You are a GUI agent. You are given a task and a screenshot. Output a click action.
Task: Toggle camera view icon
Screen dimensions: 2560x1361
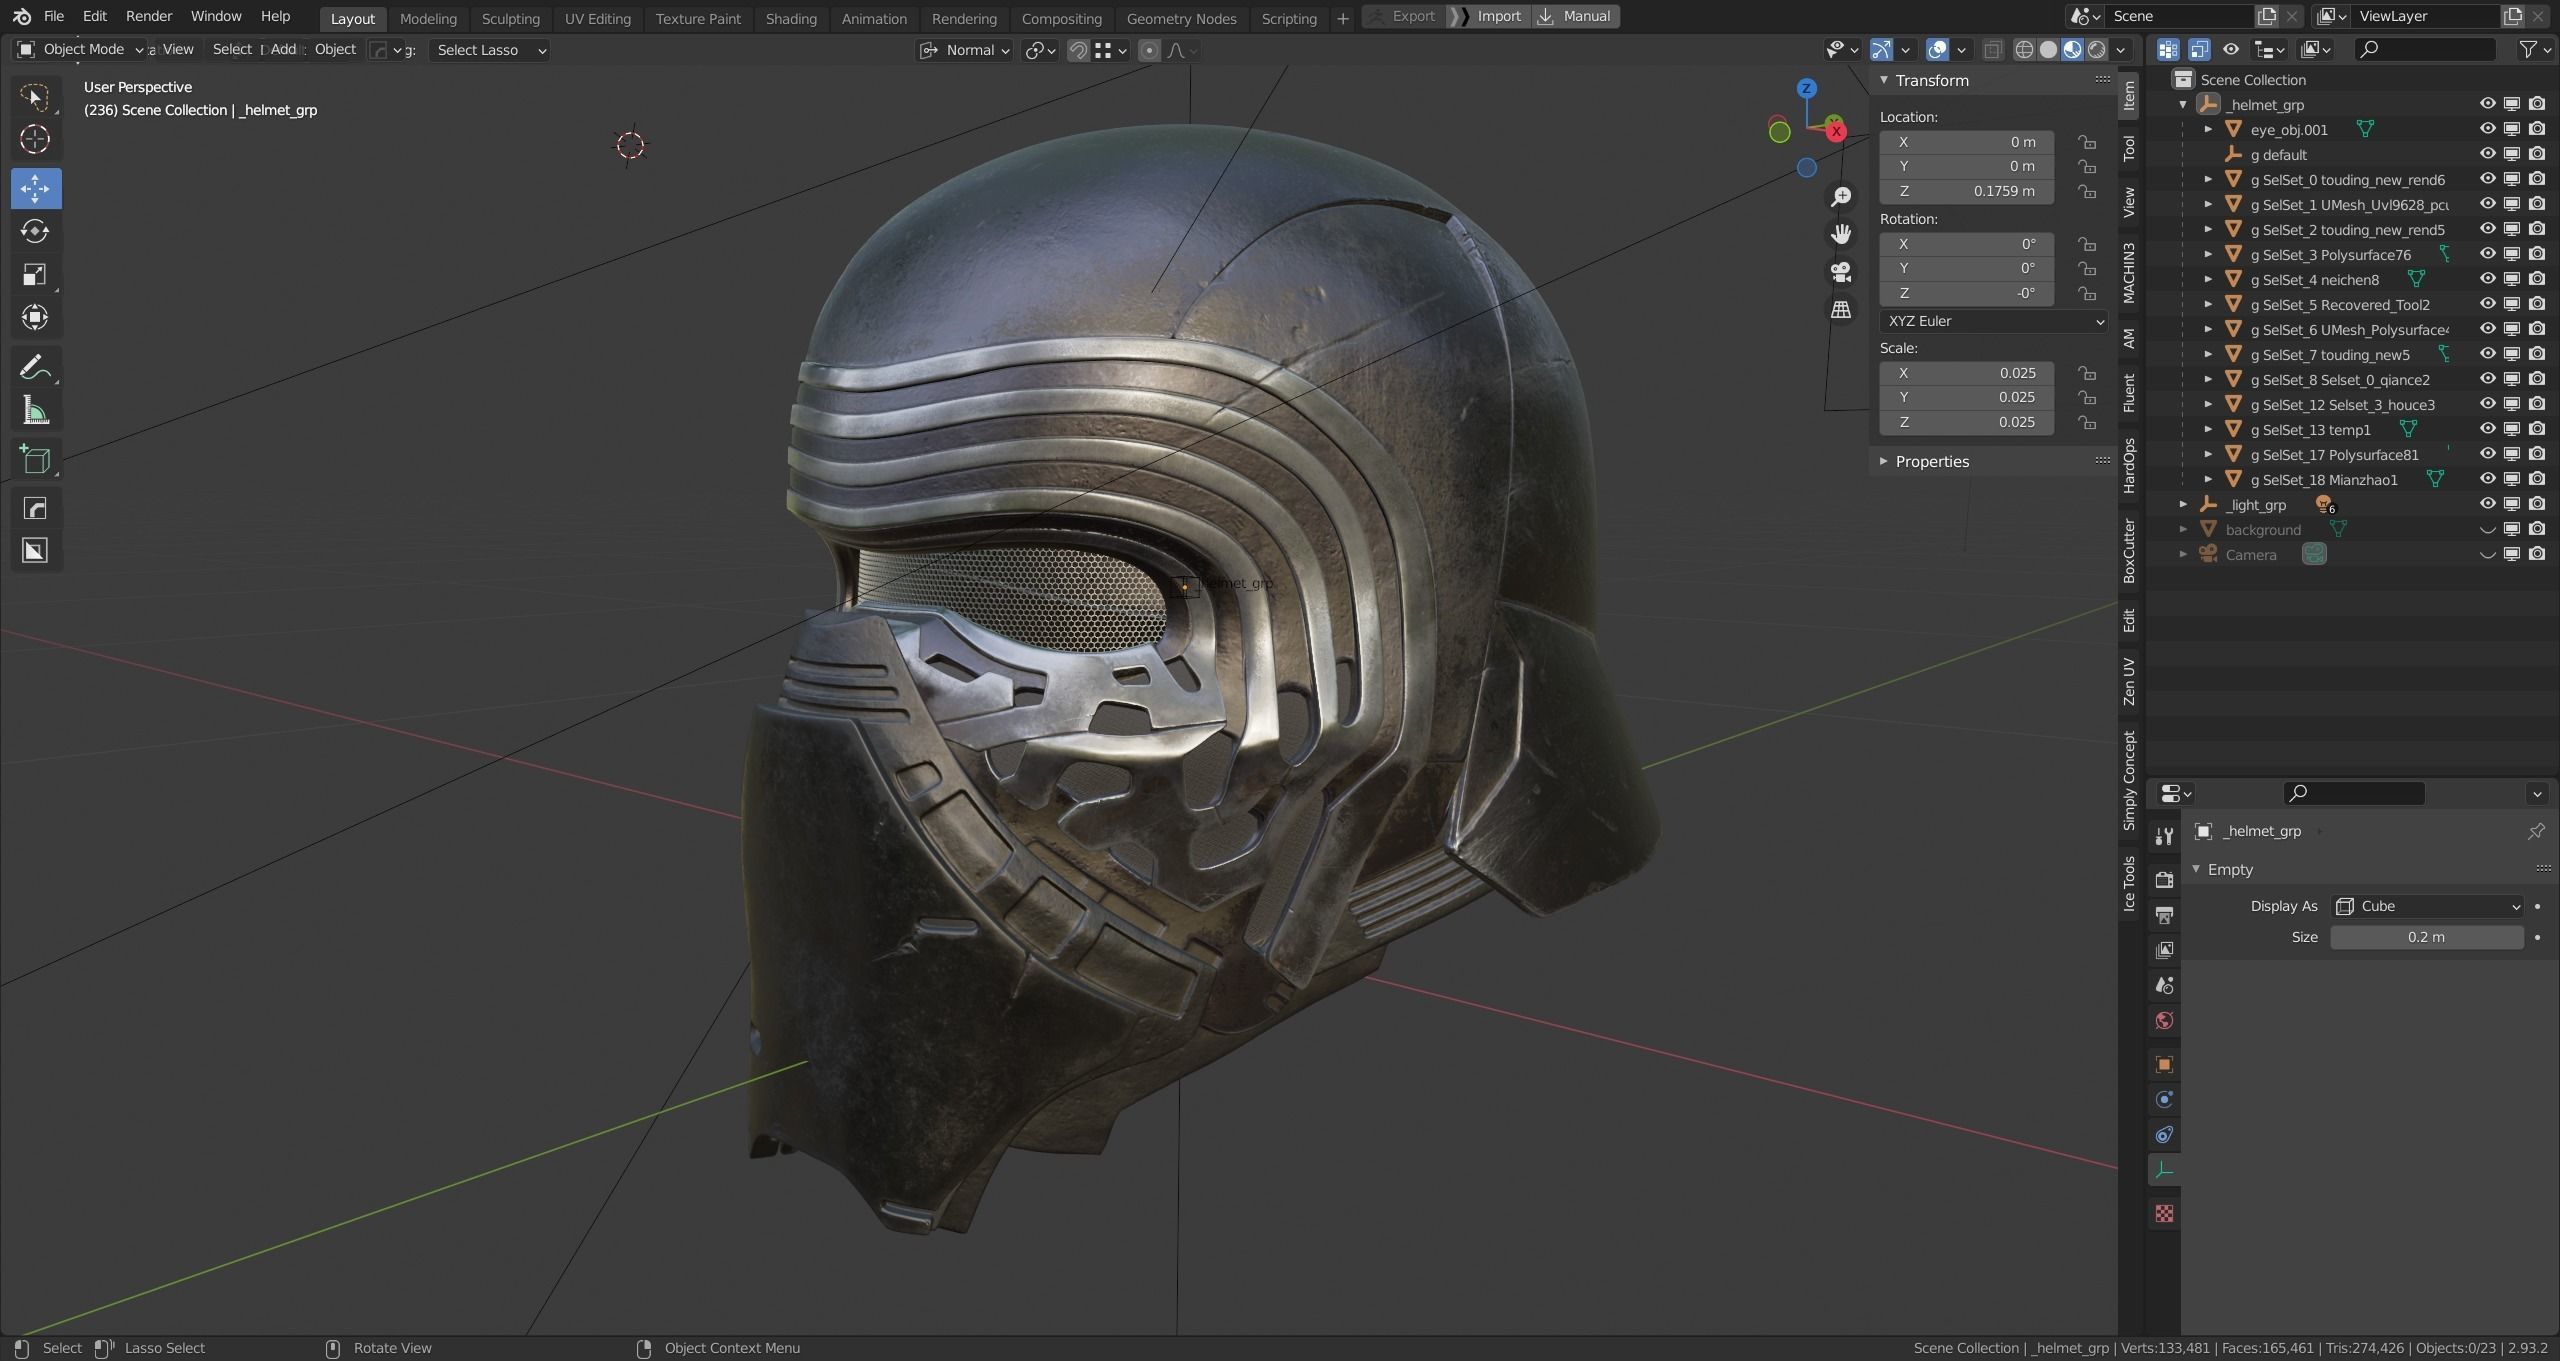click(1841, 272)
